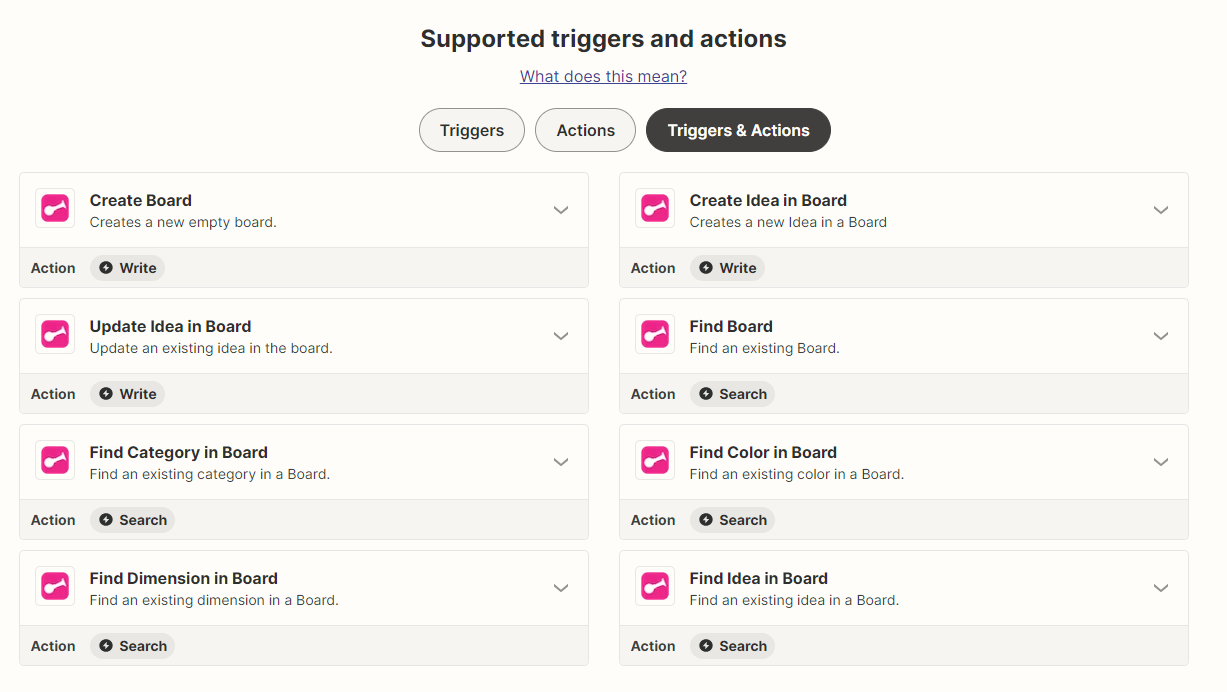Screen dimensions: 1227x692
Task: Expand the Create Board card chevron
Action: pos(561,210)
